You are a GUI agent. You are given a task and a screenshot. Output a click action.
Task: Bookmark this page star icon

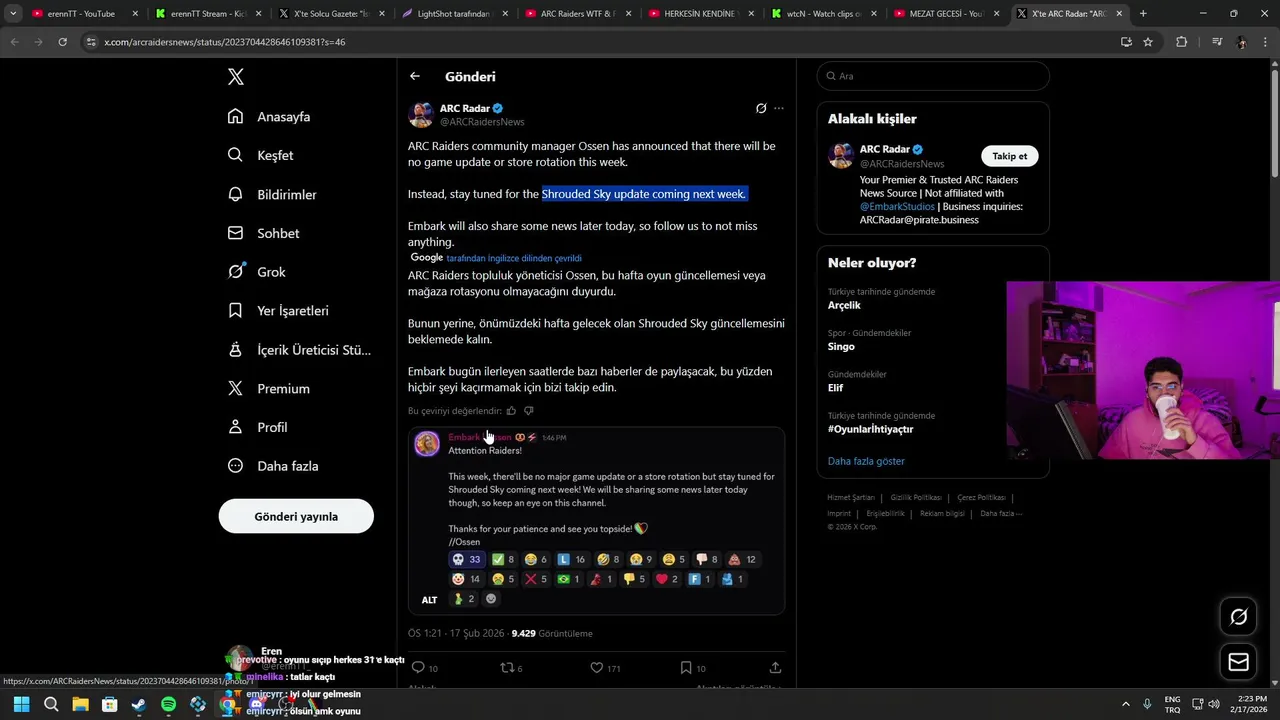click(1148, 42)
